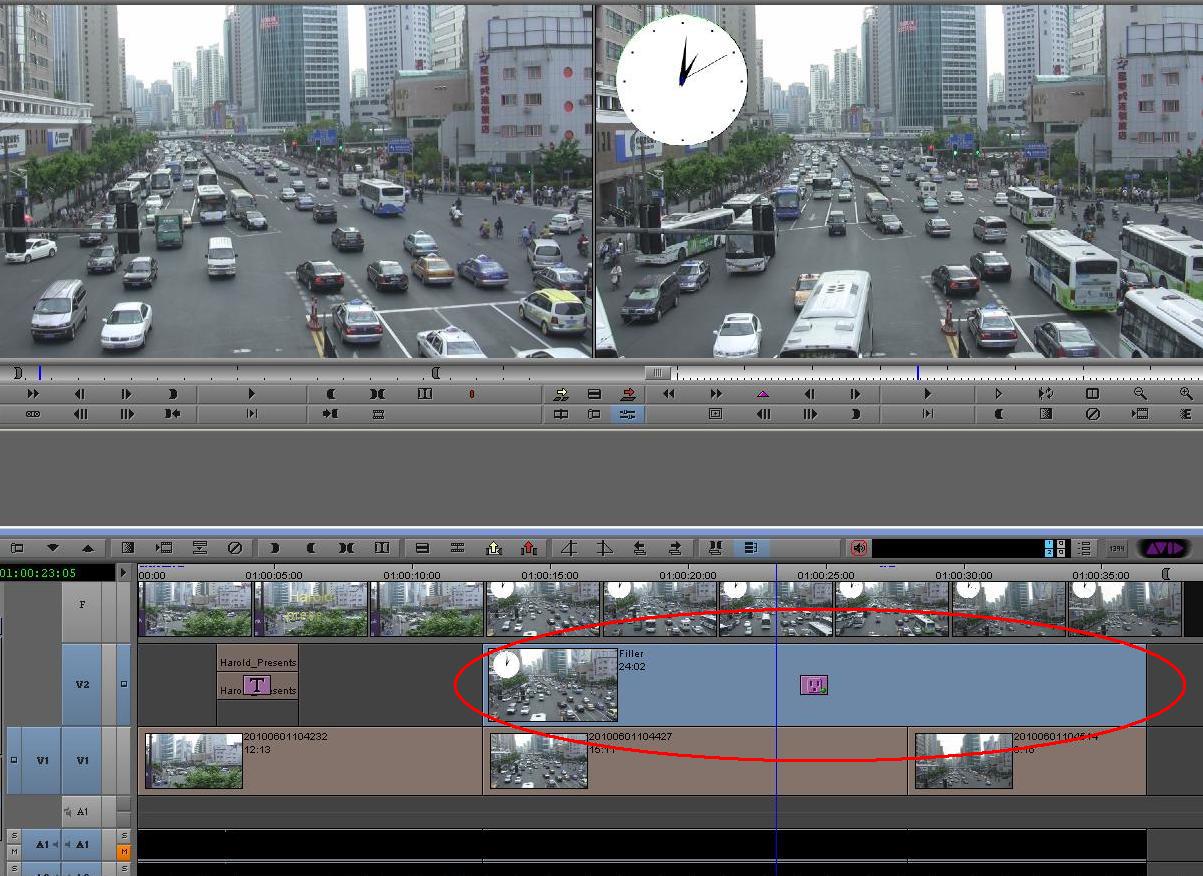Click the Extract button in timeline toolbar
The width and height of the screenshot is (1203, 876).
pyautogui.click(x=529, y=548)
